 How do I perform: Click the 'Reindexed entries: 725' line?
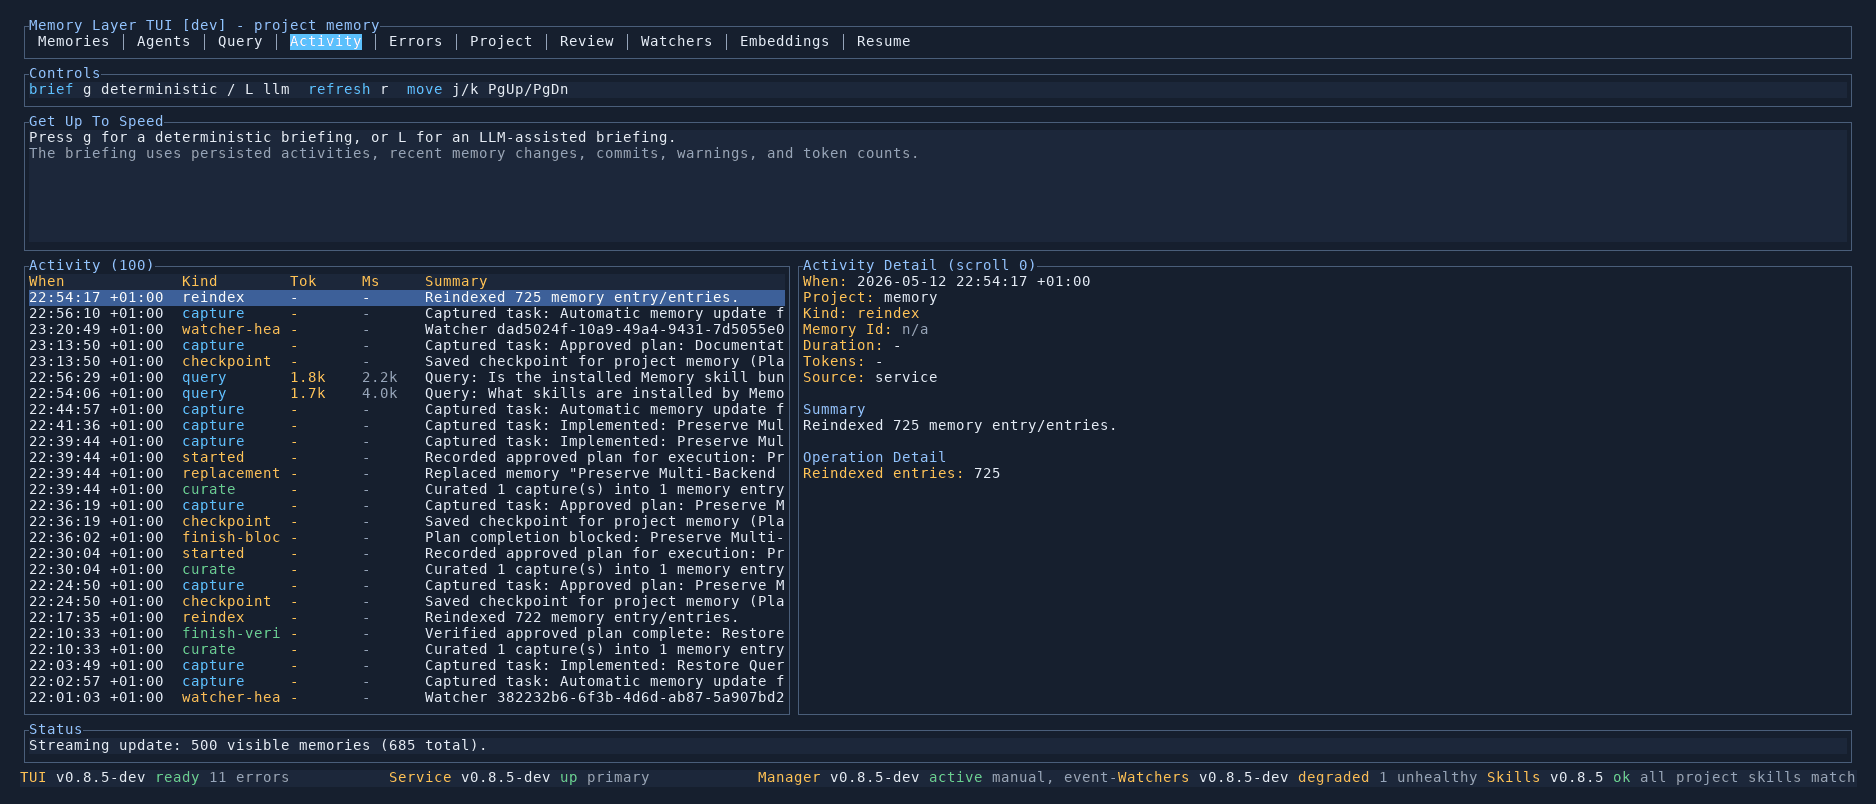click(902, 474)
